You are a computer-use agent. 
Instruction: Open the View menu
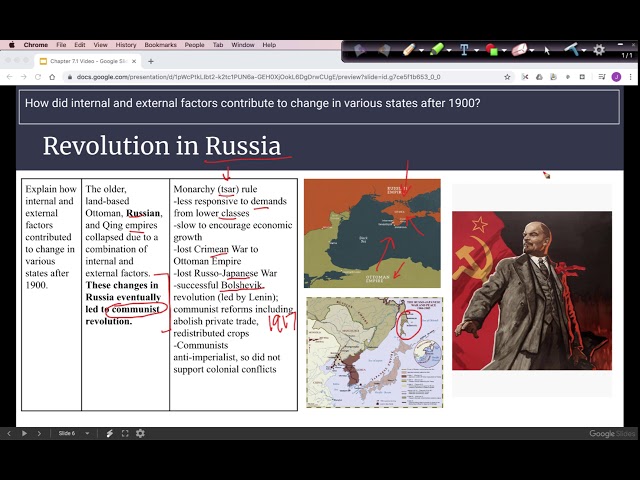click(x=100, y=45)
